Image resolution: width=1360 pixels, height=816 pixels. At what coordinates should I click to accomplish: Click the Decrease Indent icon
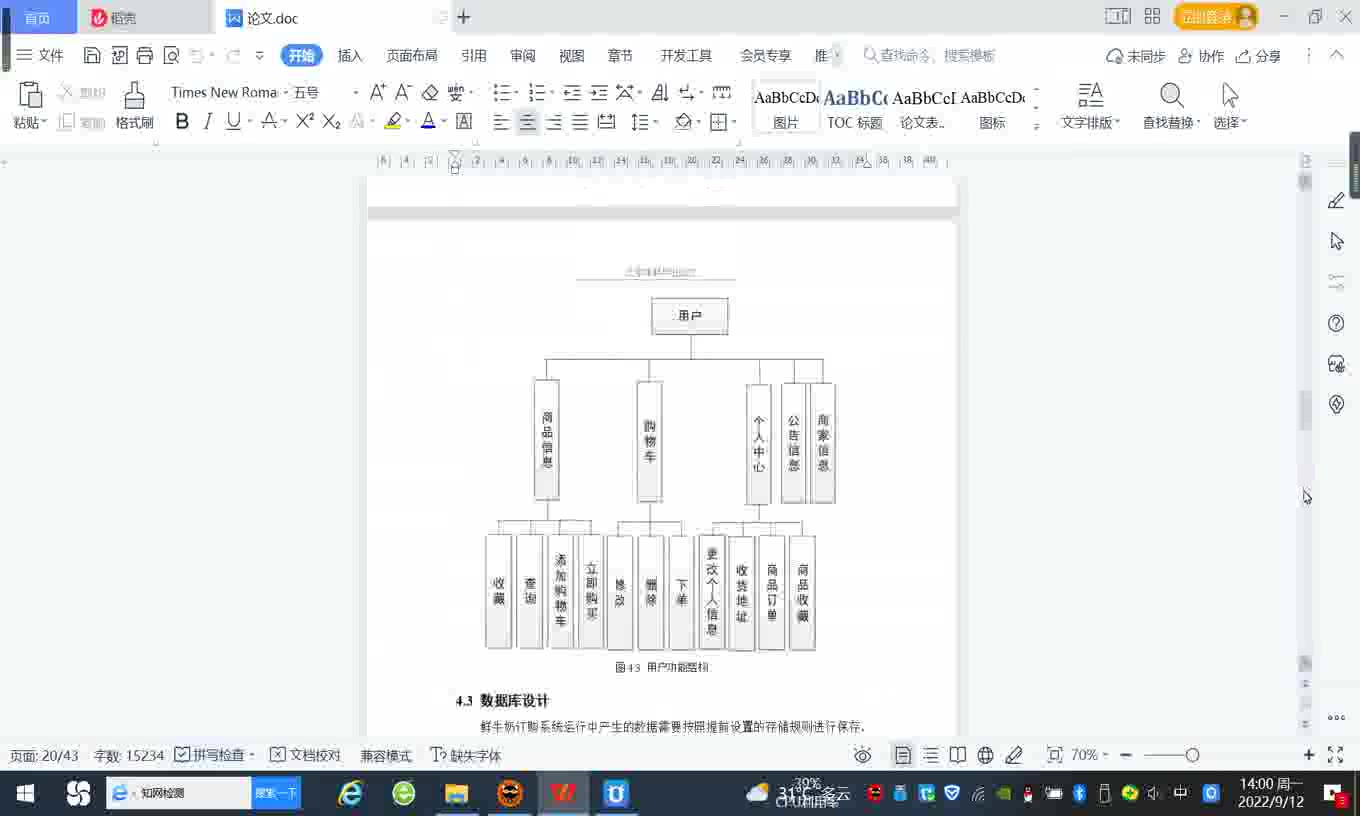pos(571,93)
